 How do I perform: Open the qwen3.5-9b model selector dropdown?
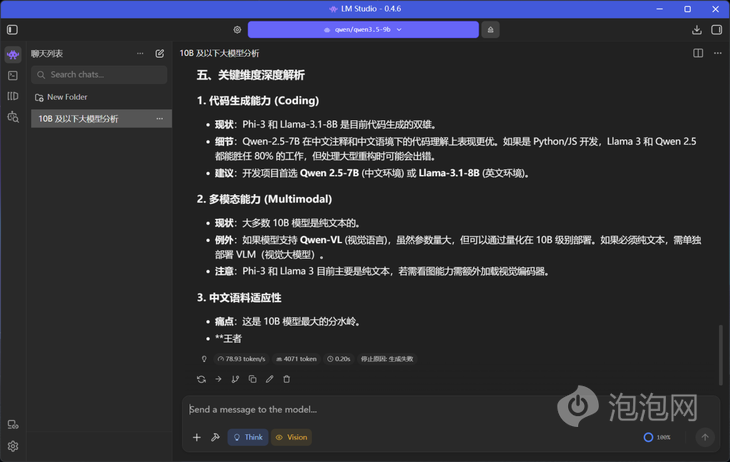[x=363, y=30]
